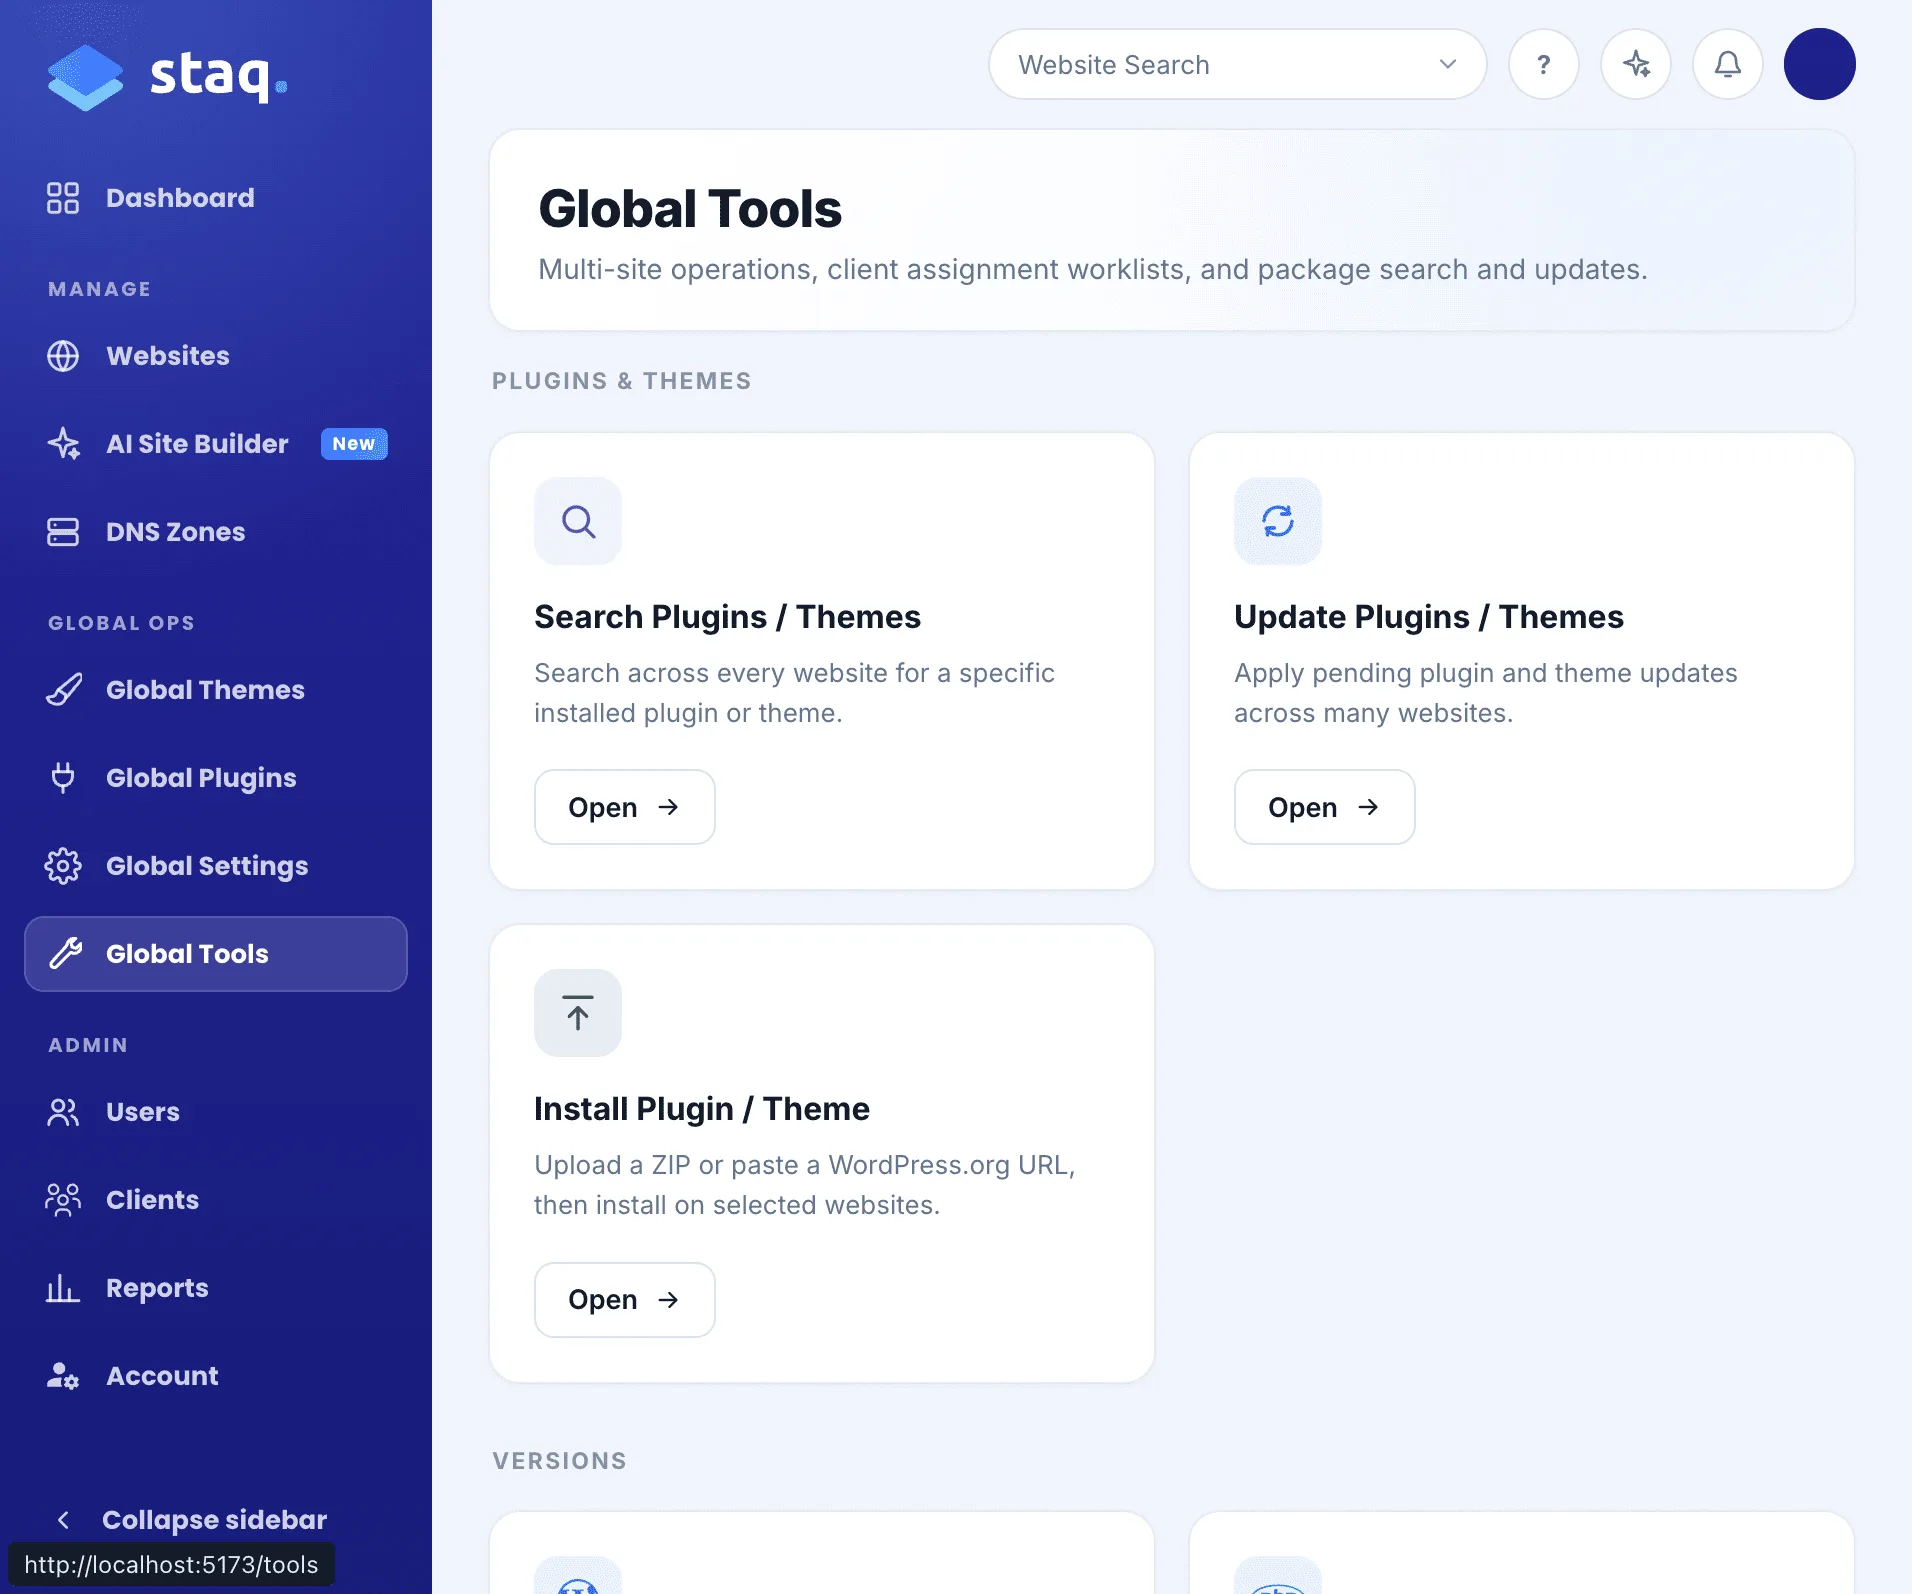Click the Update Plugins refresh icon

(x=1278, y=521)
